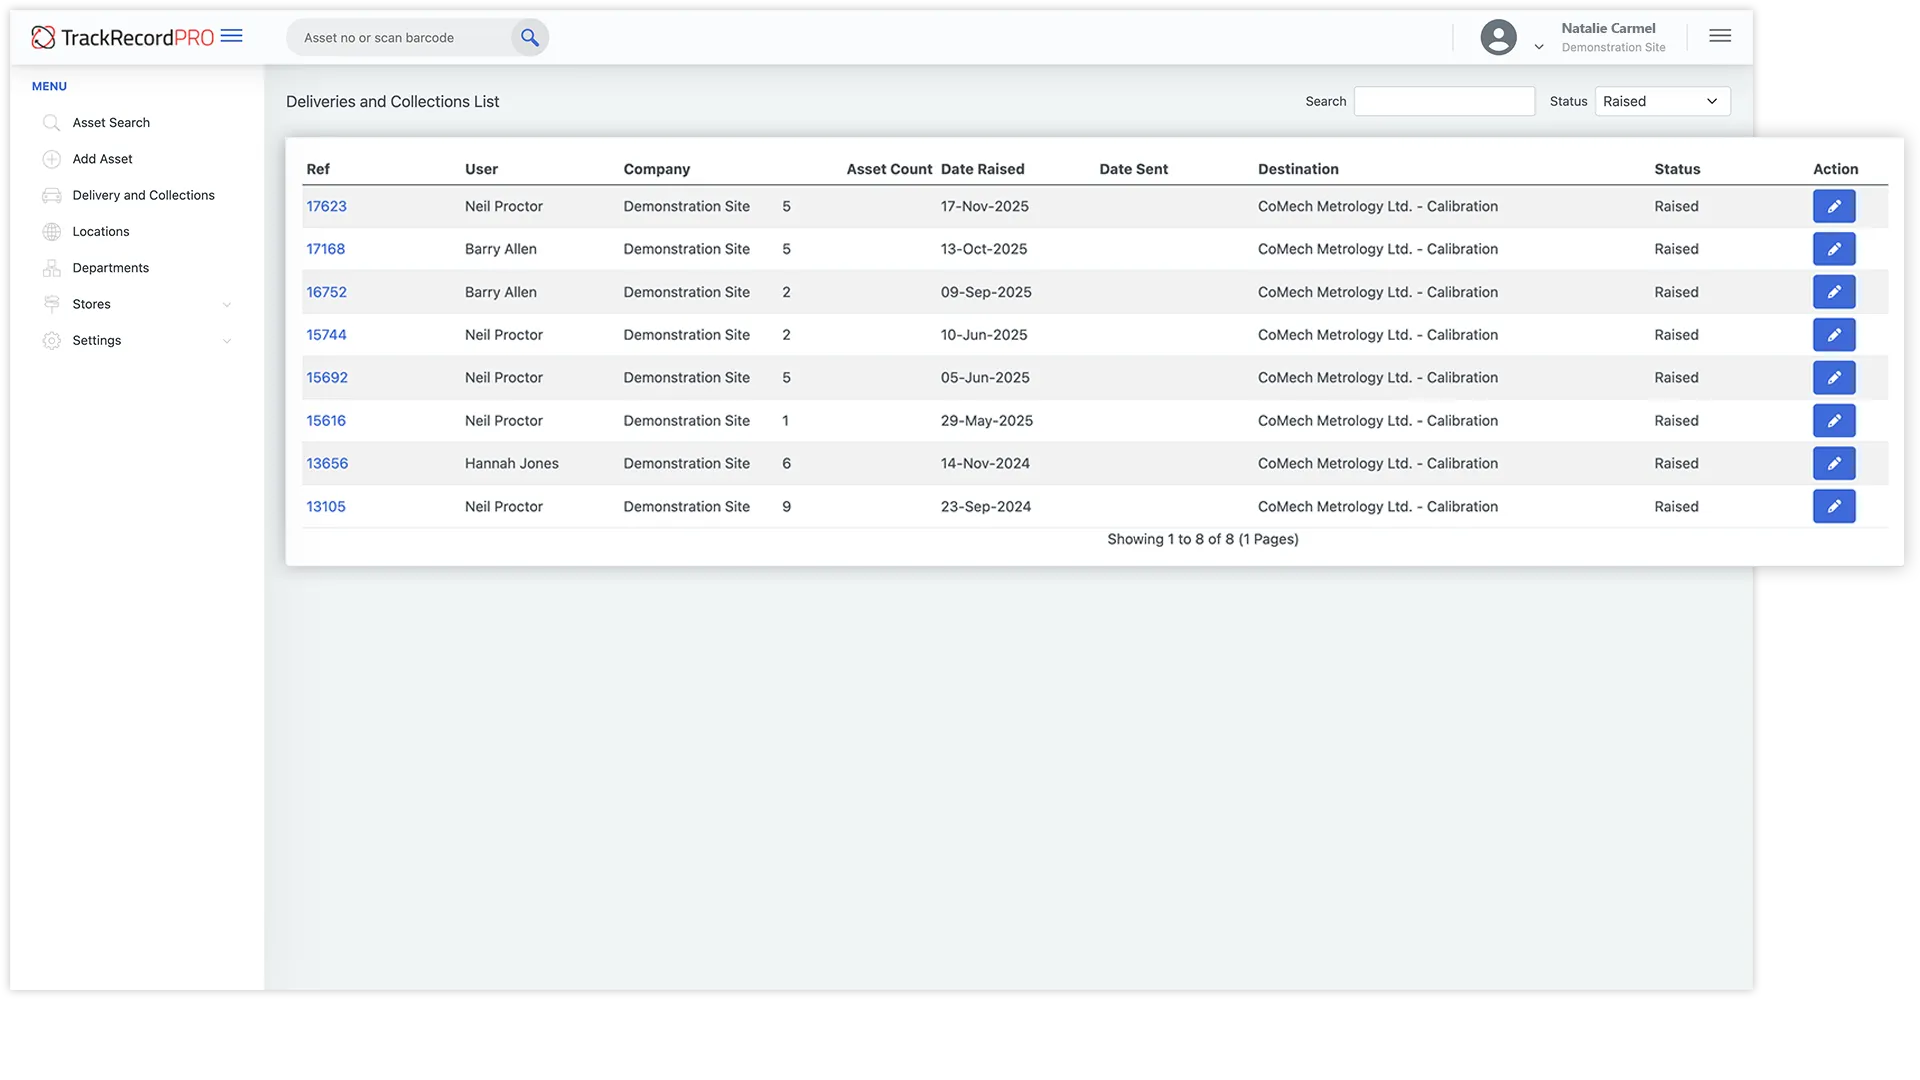Click edit pencil button for ref 13656
Image resolution: width=1920 pixels, height=1080 pixels.
[1833, 464]
